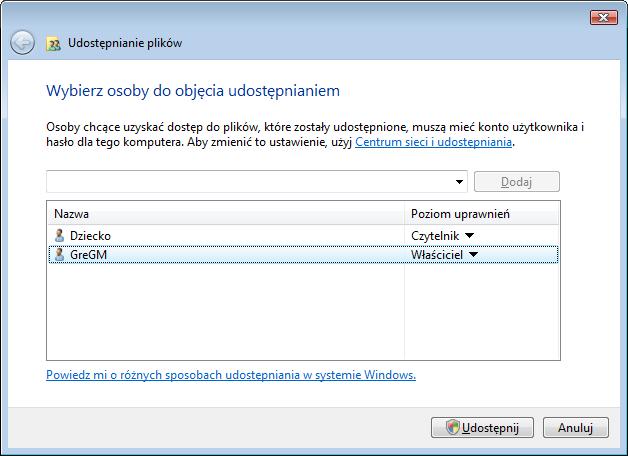Close the file sharing dialog window

click(604, 17)
